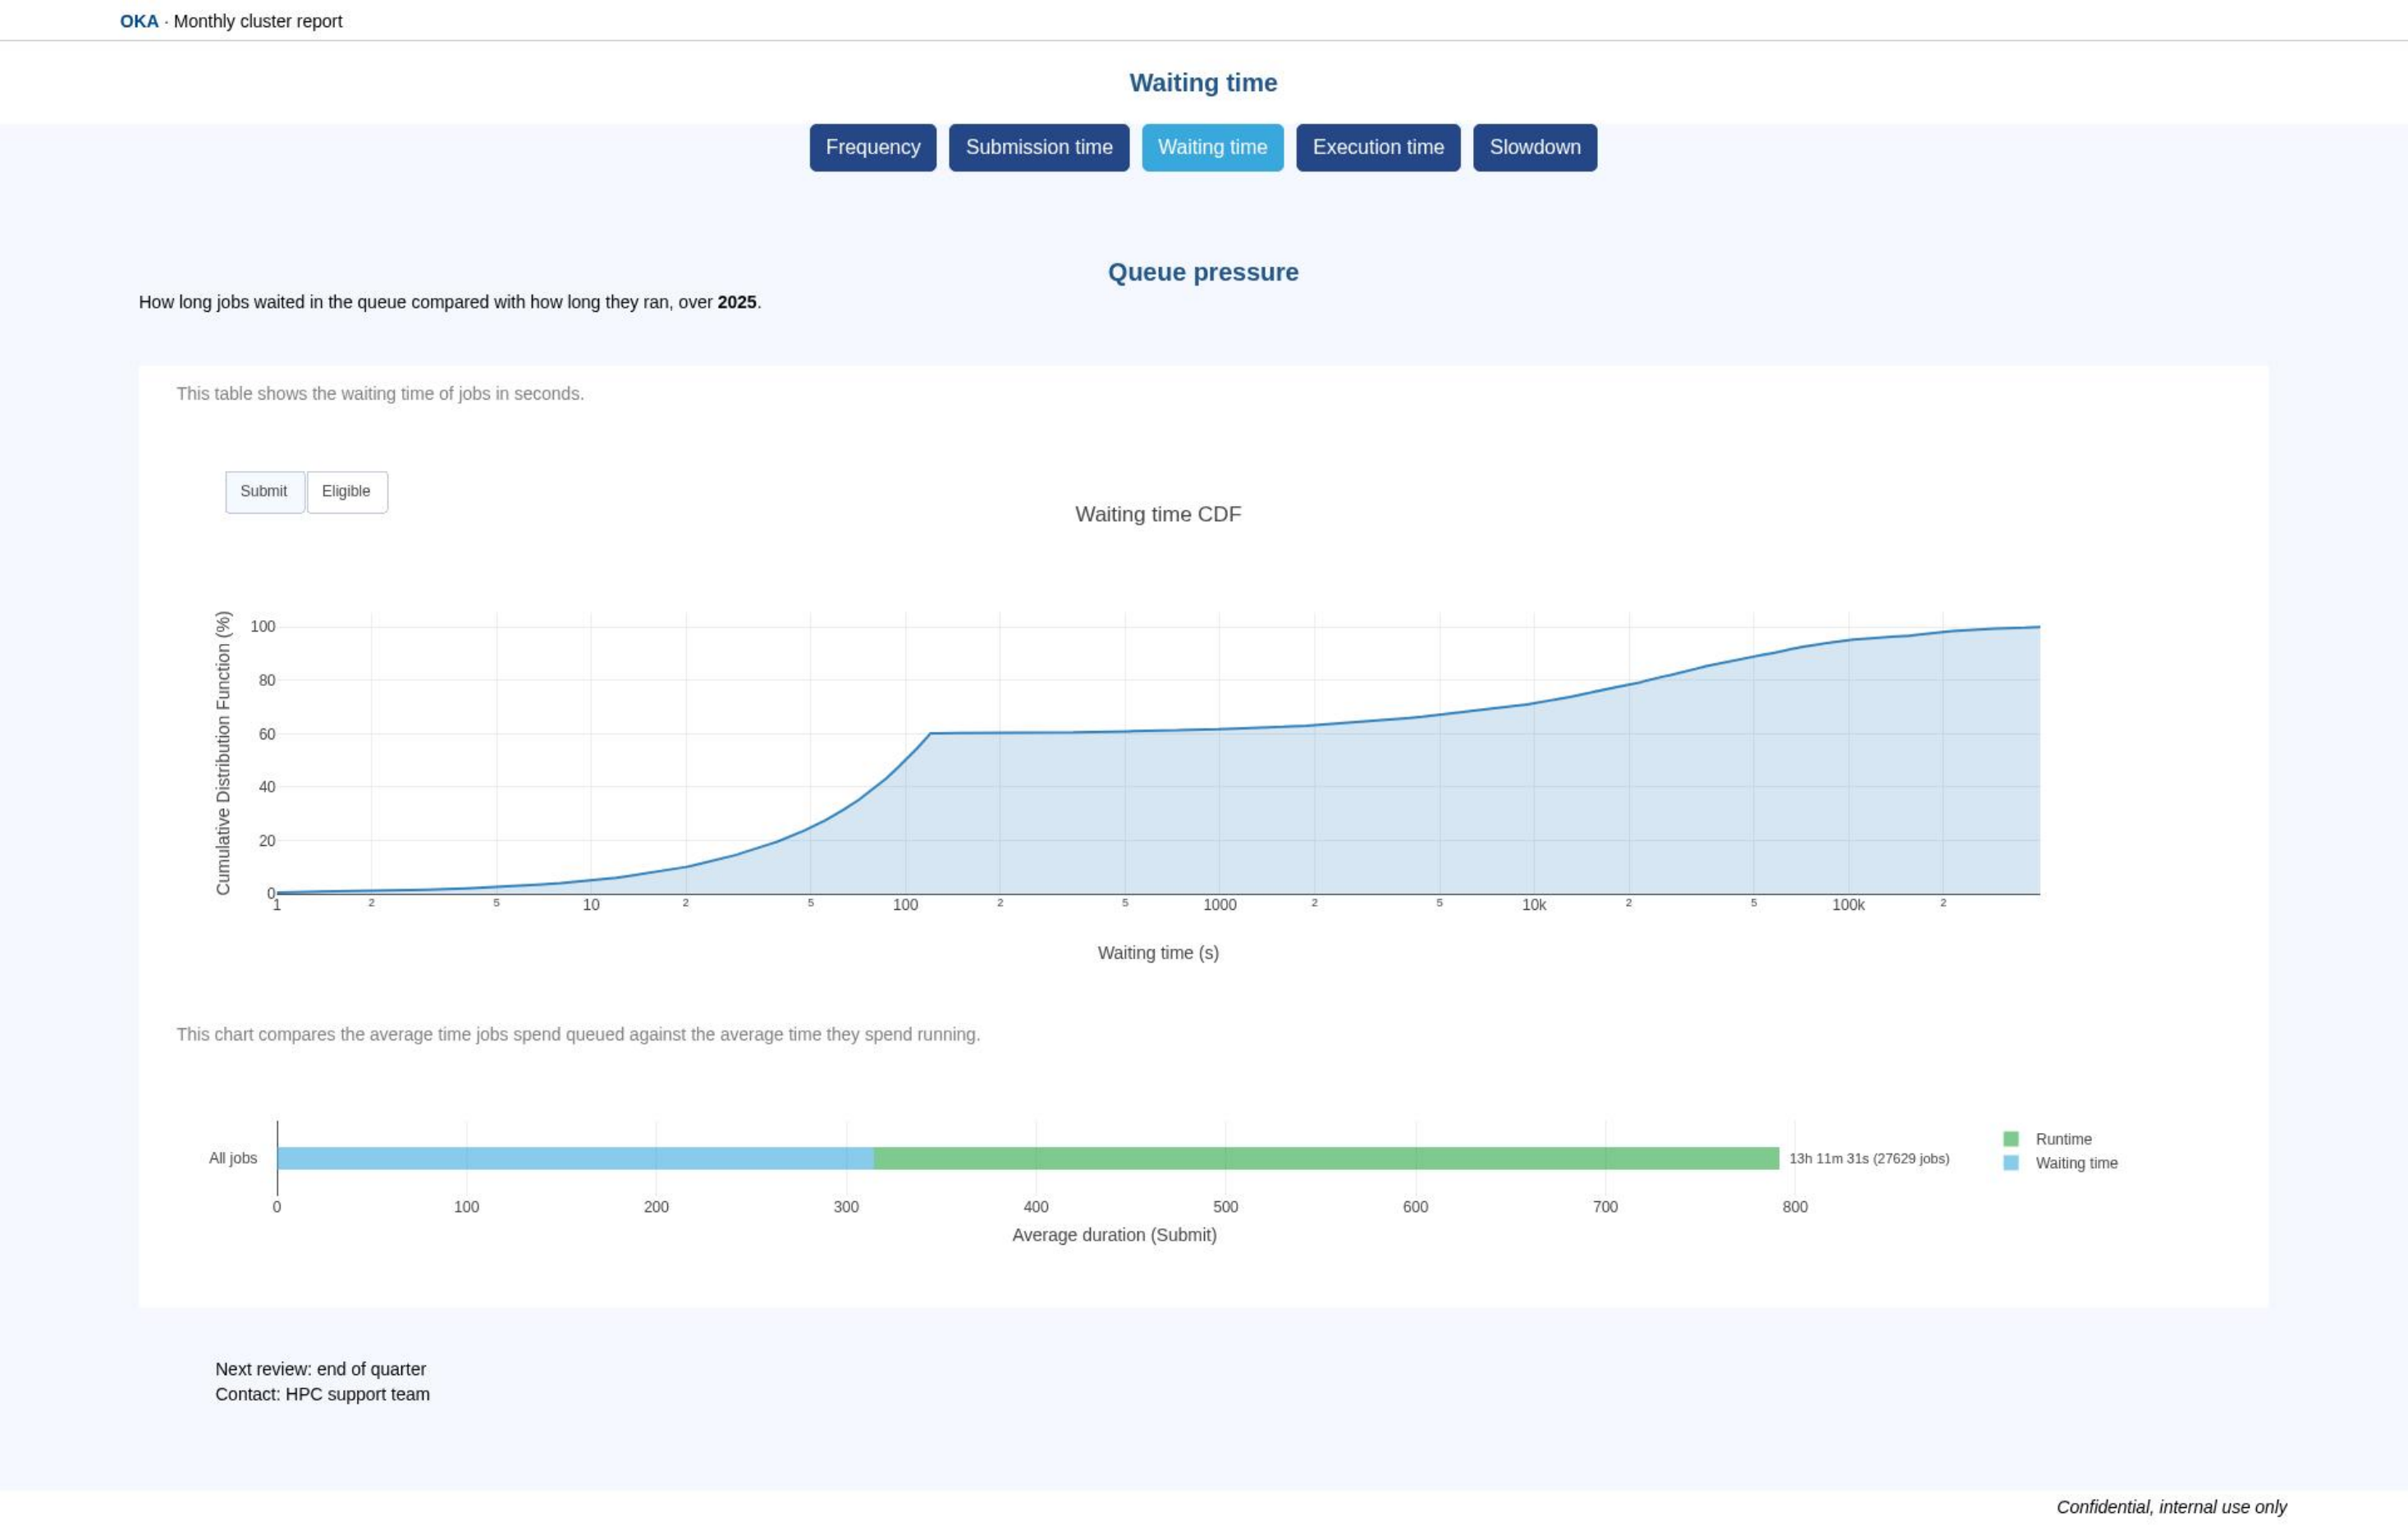
Task: Open the Frequency tab
Action: [873, 147]
